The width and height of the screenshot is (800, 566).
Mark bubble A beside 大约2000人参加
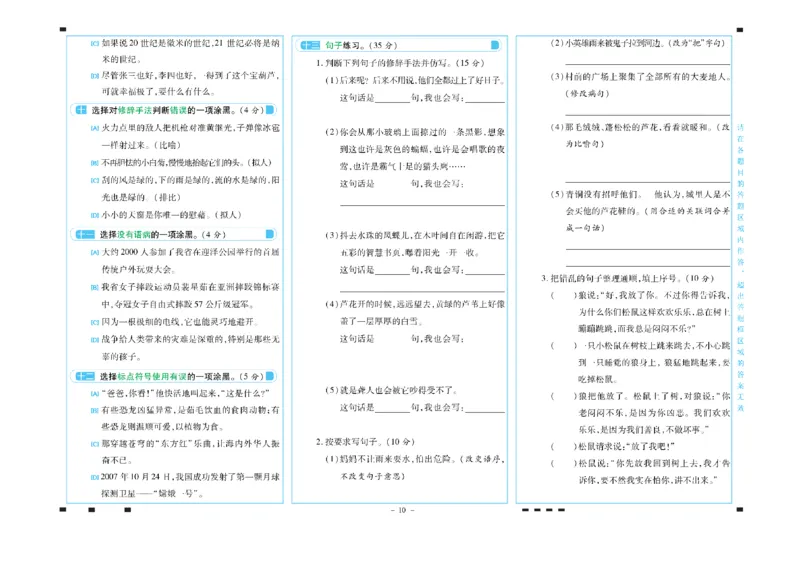coord(94,253)
